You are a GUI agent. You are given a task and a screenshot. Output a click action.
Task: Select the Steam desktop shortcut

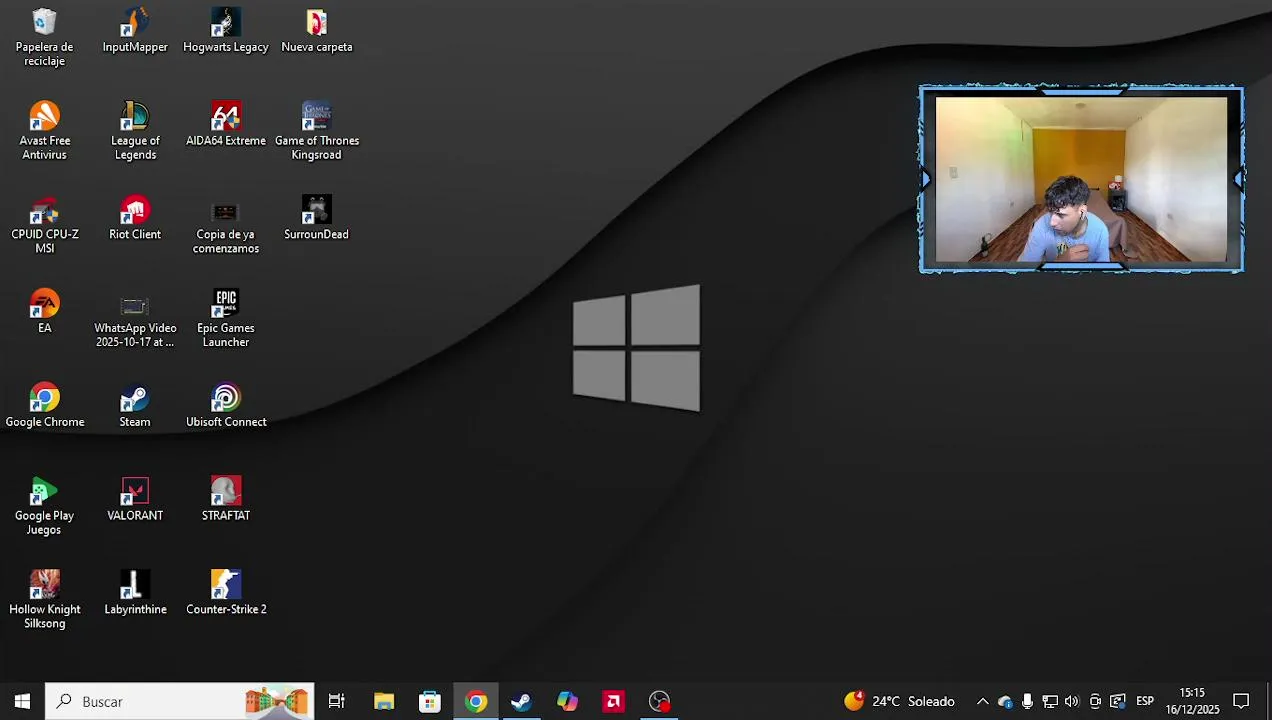point(135,405)
